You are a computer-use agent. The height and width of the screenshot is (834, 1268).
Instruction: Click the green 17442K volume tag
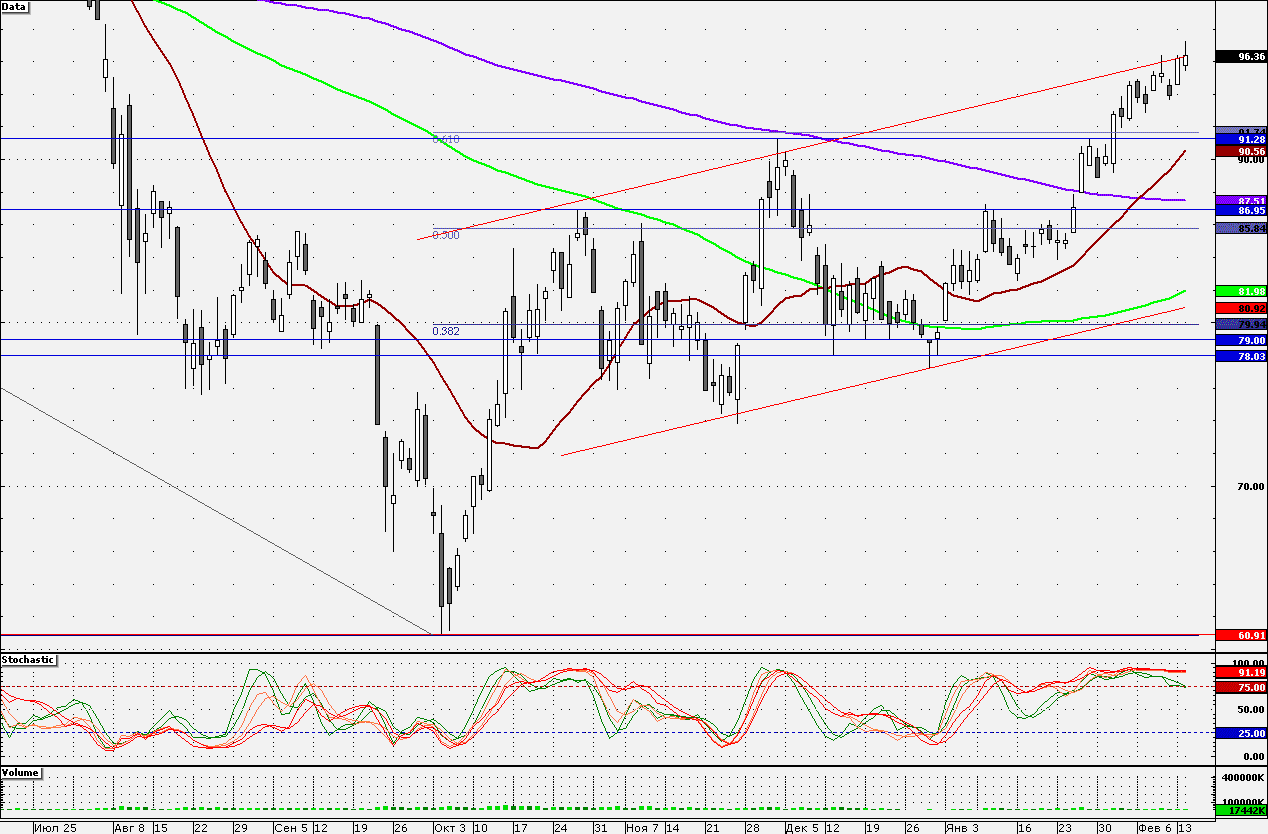[1240, 810]
